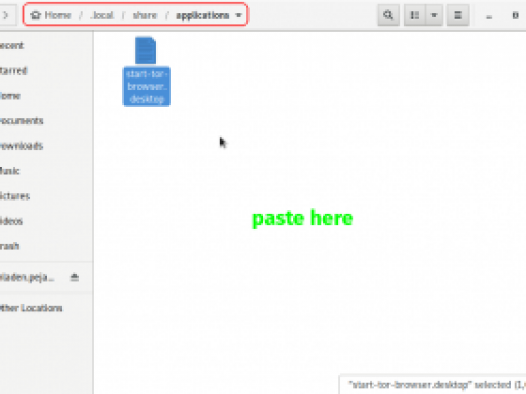Image resolution: width=526 pixels, height=394 pixels.
Task: Open the applications folder dropdown arrow
Action: [239, 15]
